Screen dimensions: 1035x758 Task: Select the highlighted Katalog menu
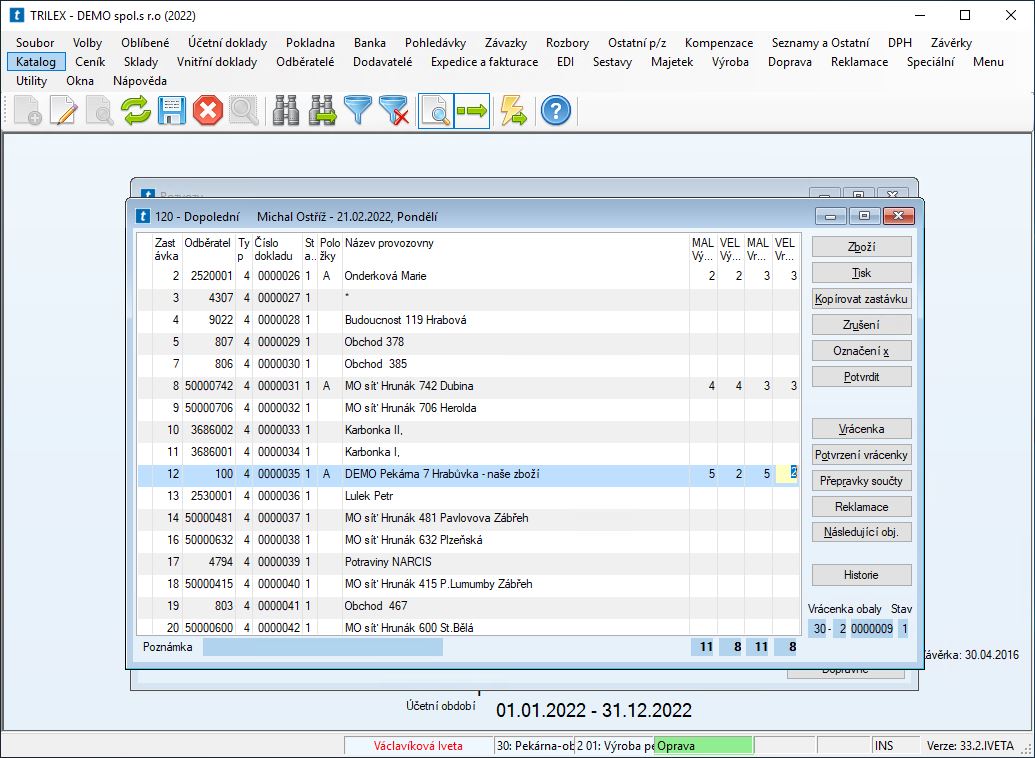[x=36, y=62]
